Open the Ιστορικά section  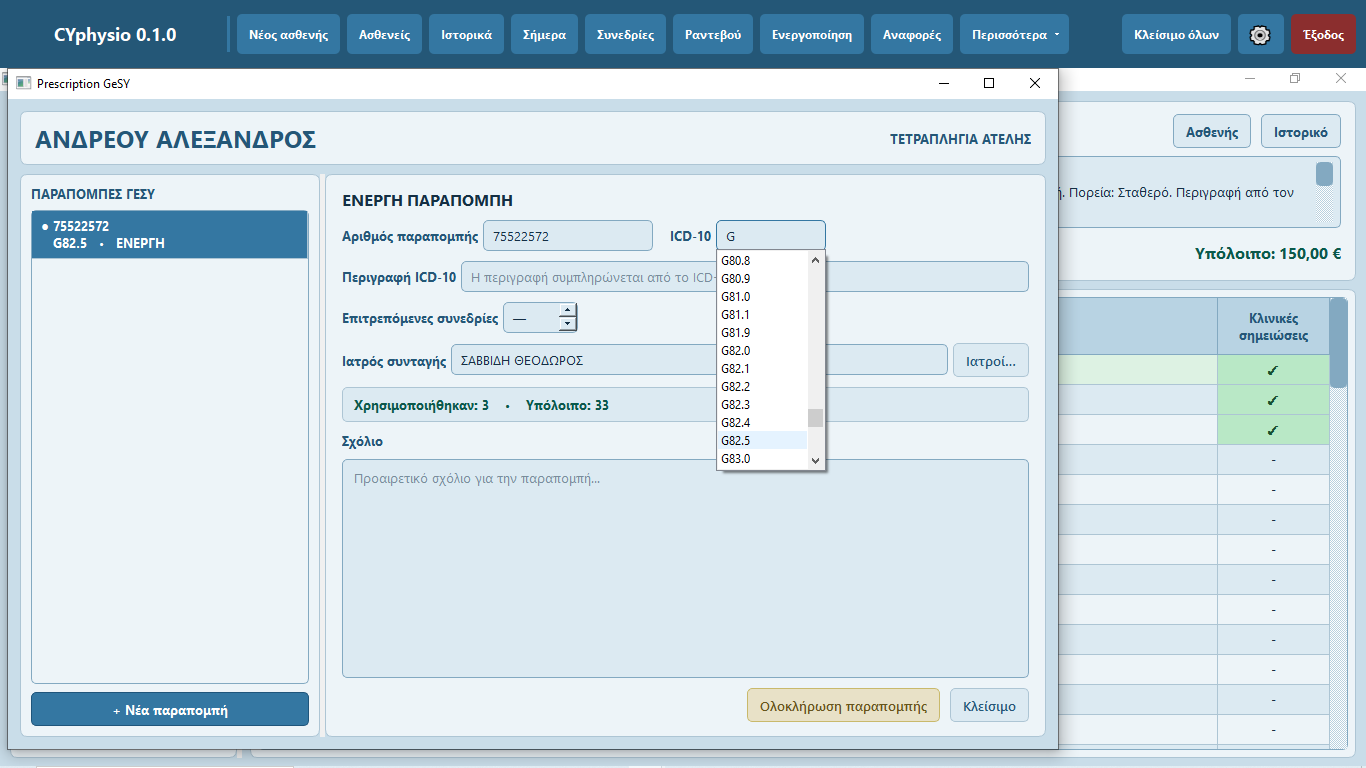[x=466, y=34]
